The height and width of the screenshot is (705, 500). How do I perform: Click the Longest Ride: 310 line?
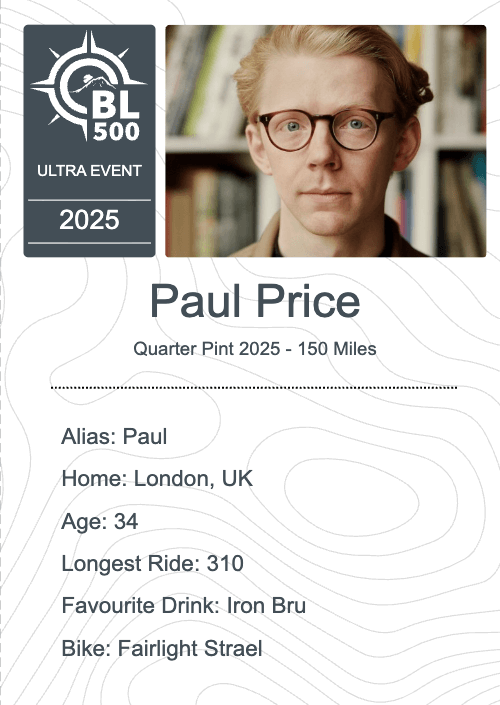coord(152,564)
